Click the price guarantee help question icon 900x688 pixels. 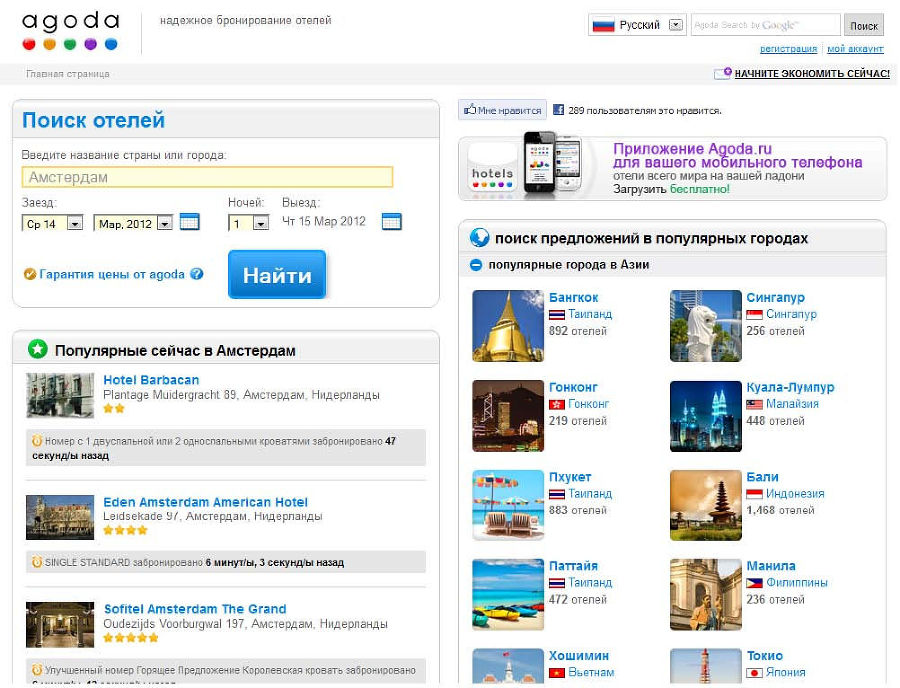[197, 274]
